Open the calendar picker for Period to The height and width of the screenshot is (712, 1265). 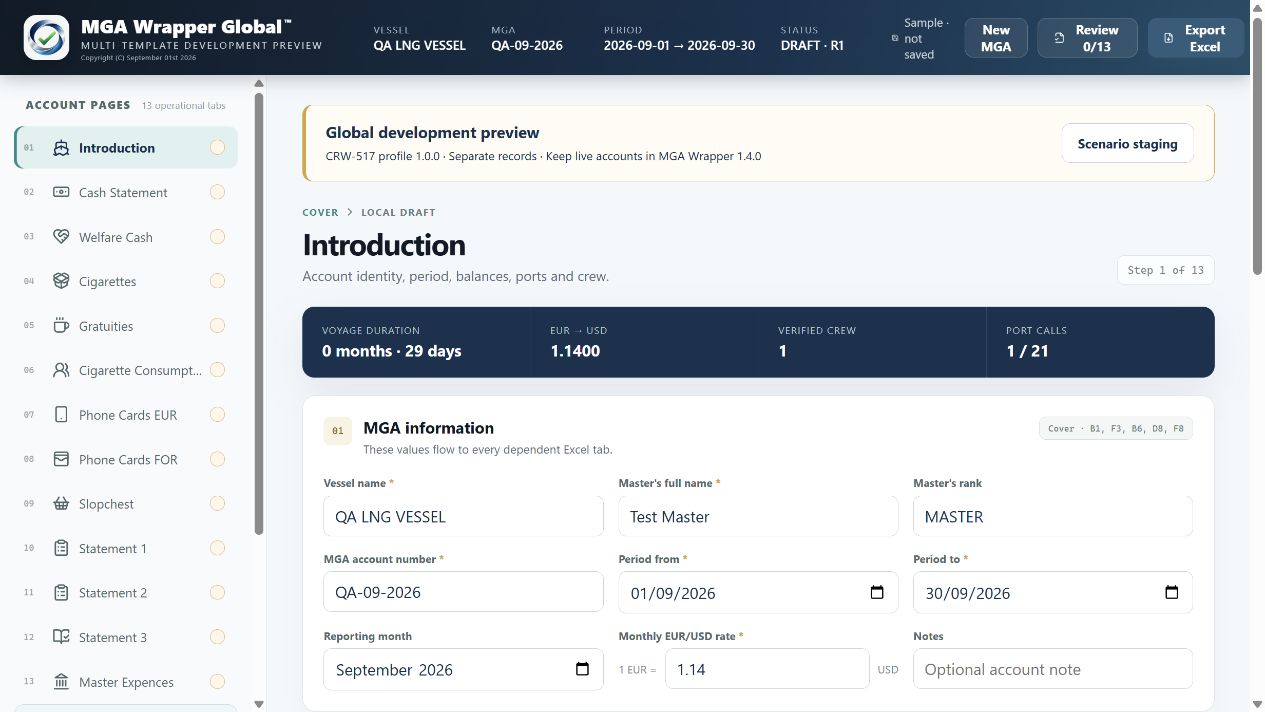1172,592
